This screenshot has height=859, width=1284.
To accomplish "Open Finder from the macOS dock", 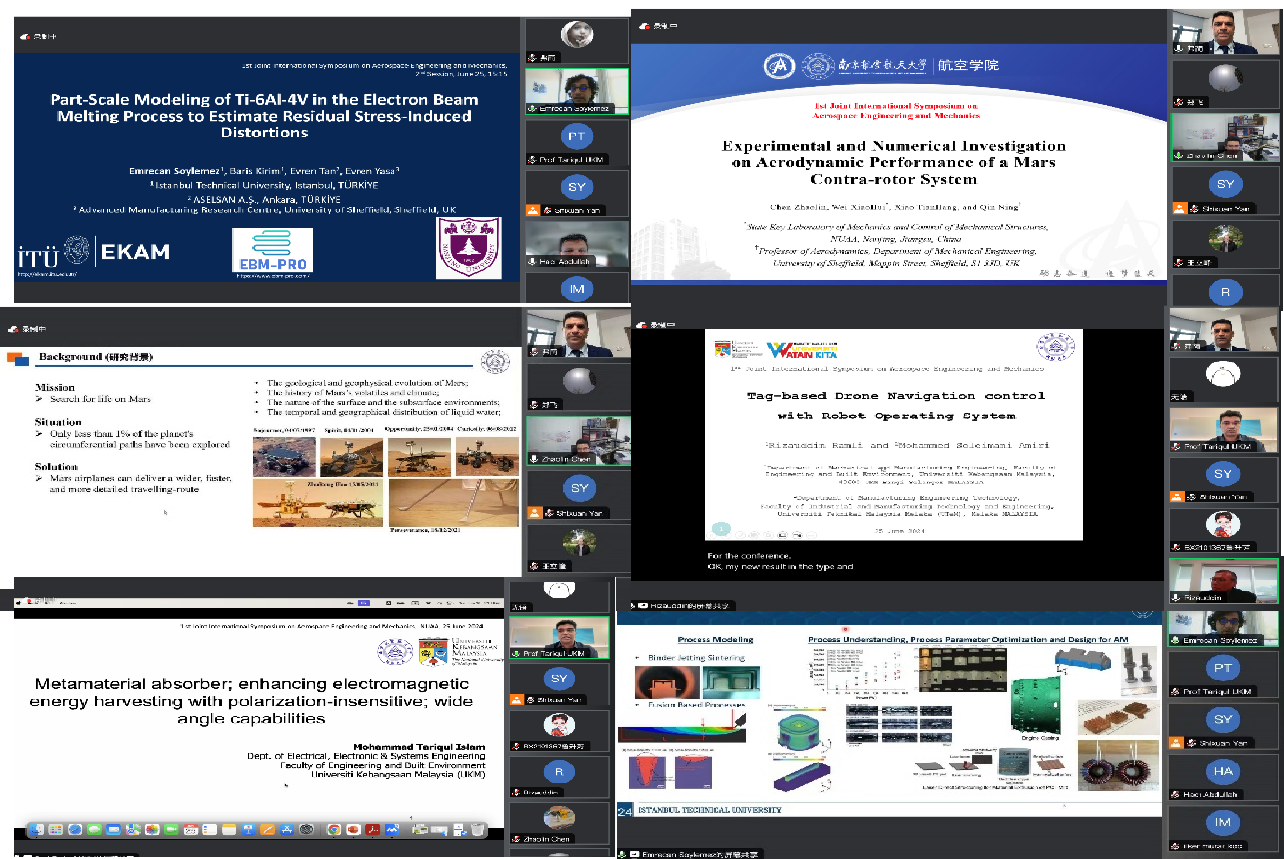I will (x=37, y=829).
